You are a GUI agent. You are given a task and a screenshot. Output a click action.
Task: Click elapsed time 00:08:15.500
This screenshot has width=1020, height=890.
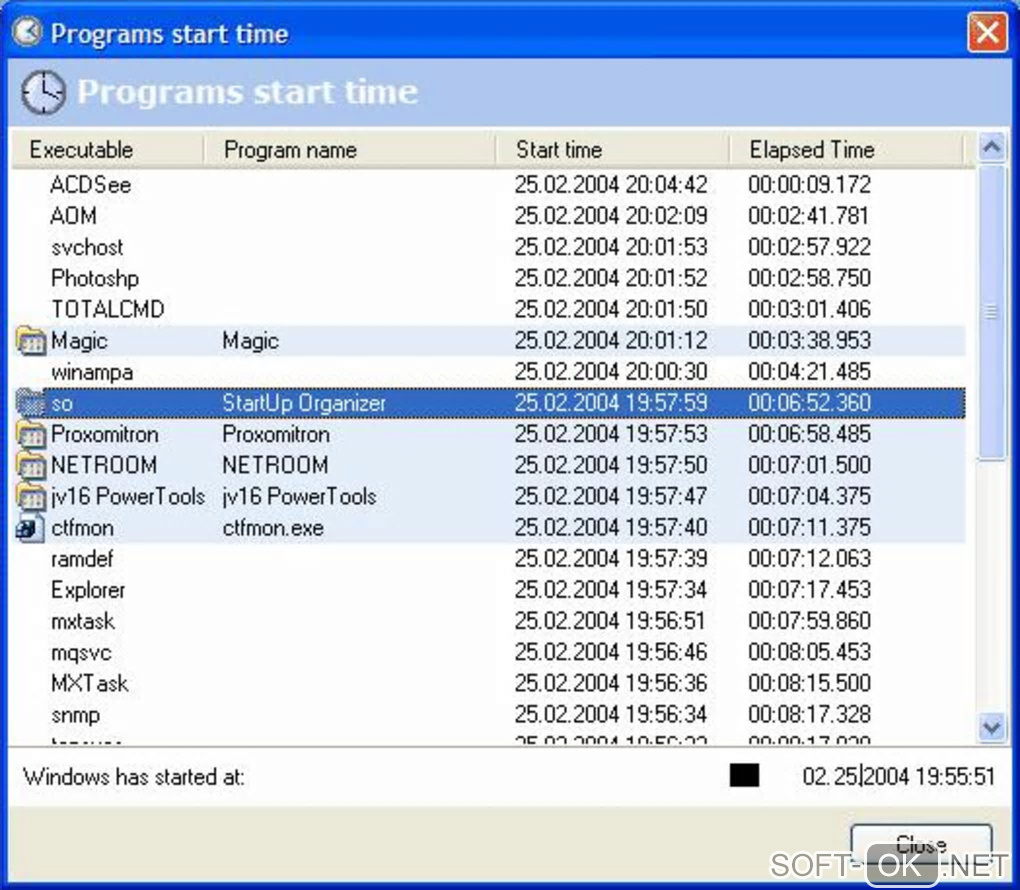point(809,684)
